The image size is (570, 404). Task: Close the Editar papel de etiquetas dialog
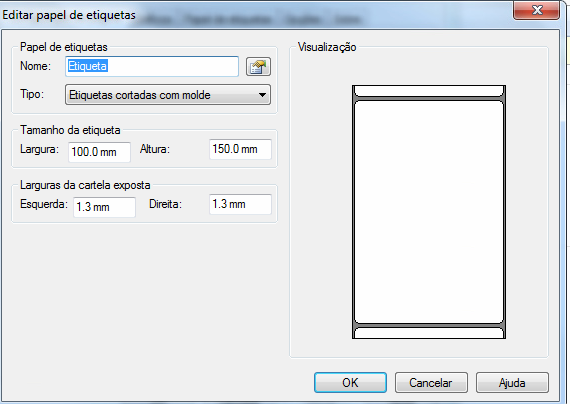(x=537, y=10)
